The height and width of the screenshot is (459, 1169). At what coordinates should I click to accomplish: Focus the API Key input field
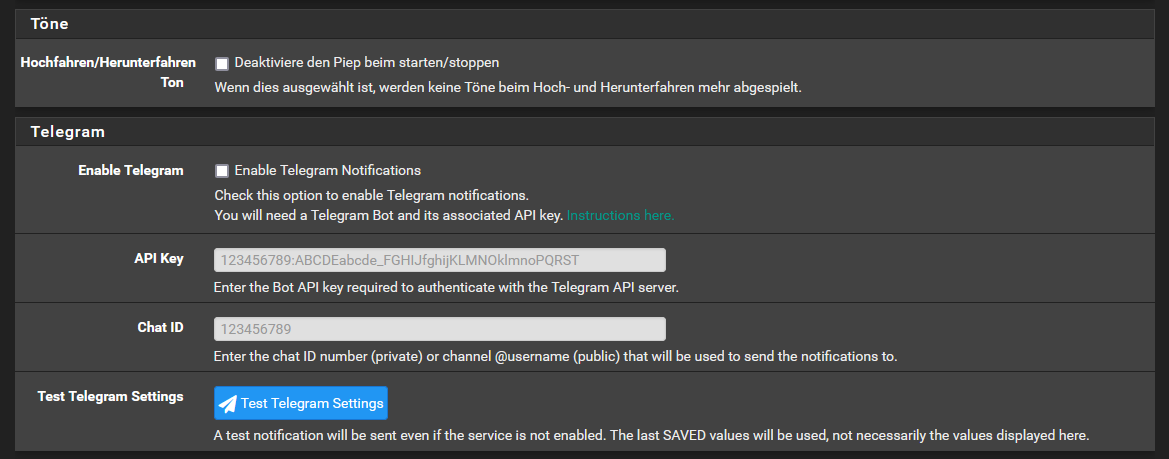pos(440,260)
